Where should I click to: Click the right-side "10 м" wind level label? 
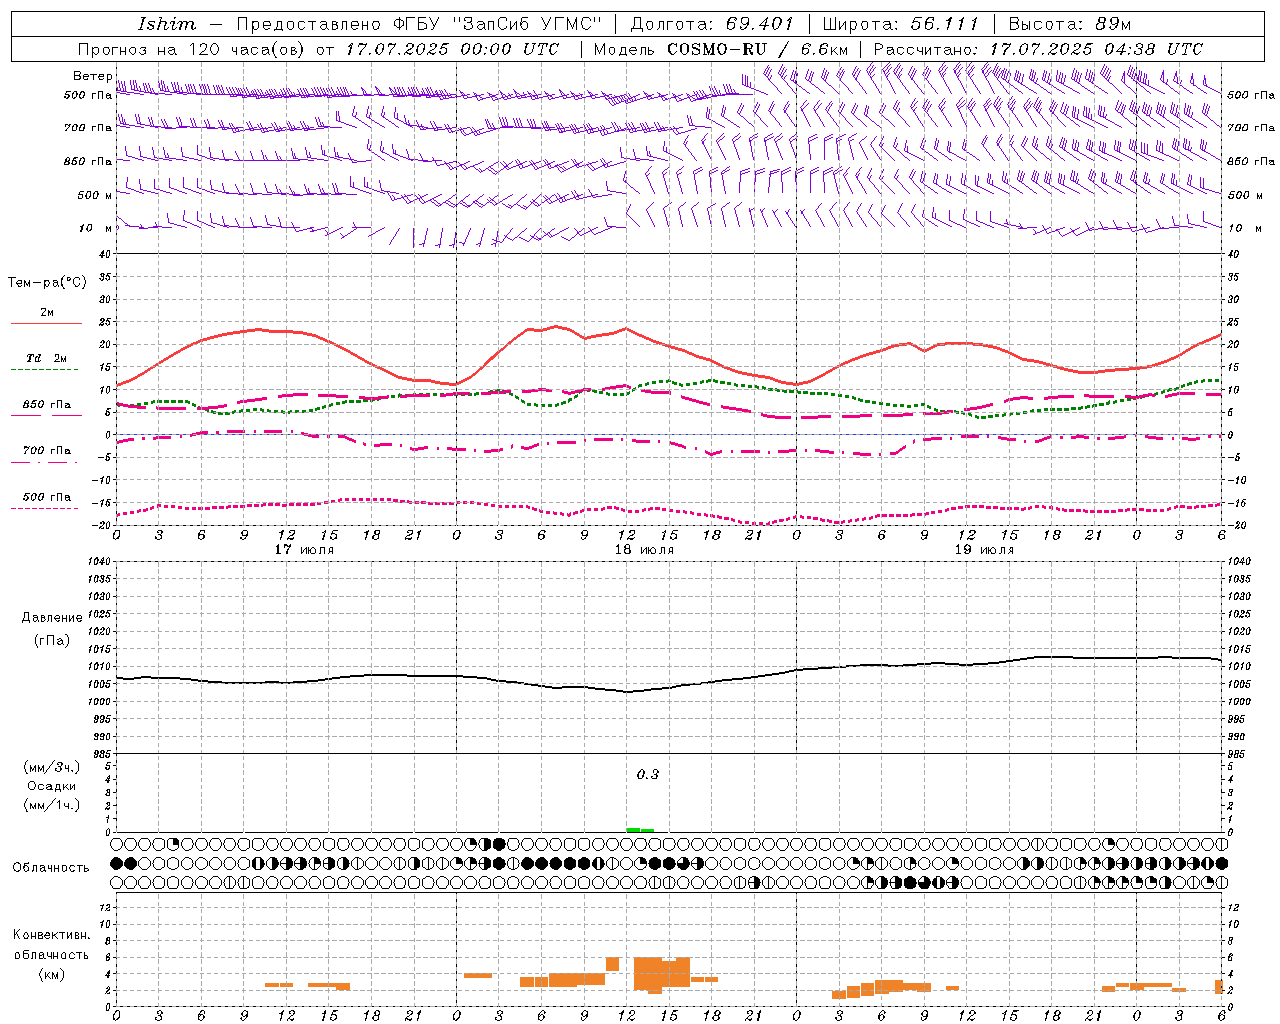1245,228
